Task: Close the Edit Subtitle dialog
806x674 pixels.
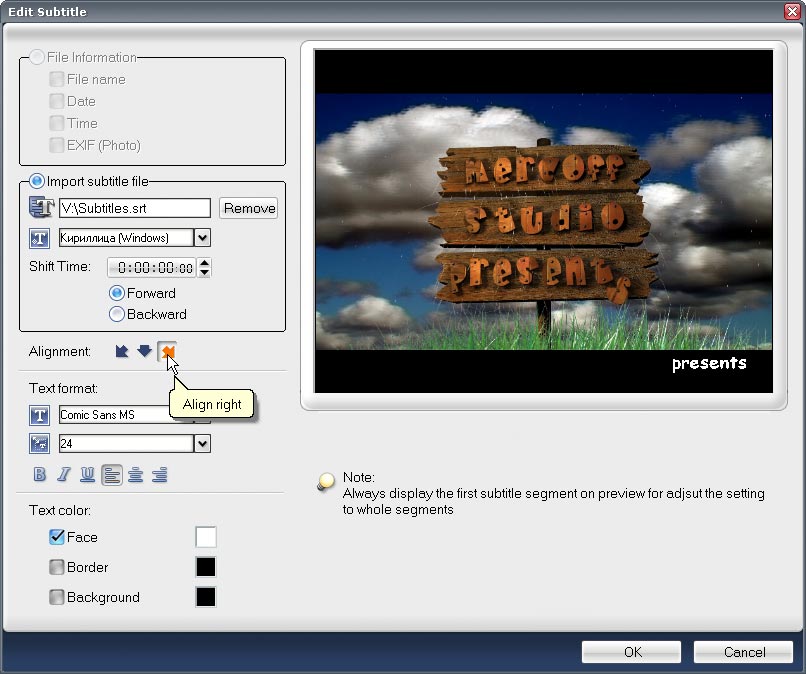Action: 792,11
